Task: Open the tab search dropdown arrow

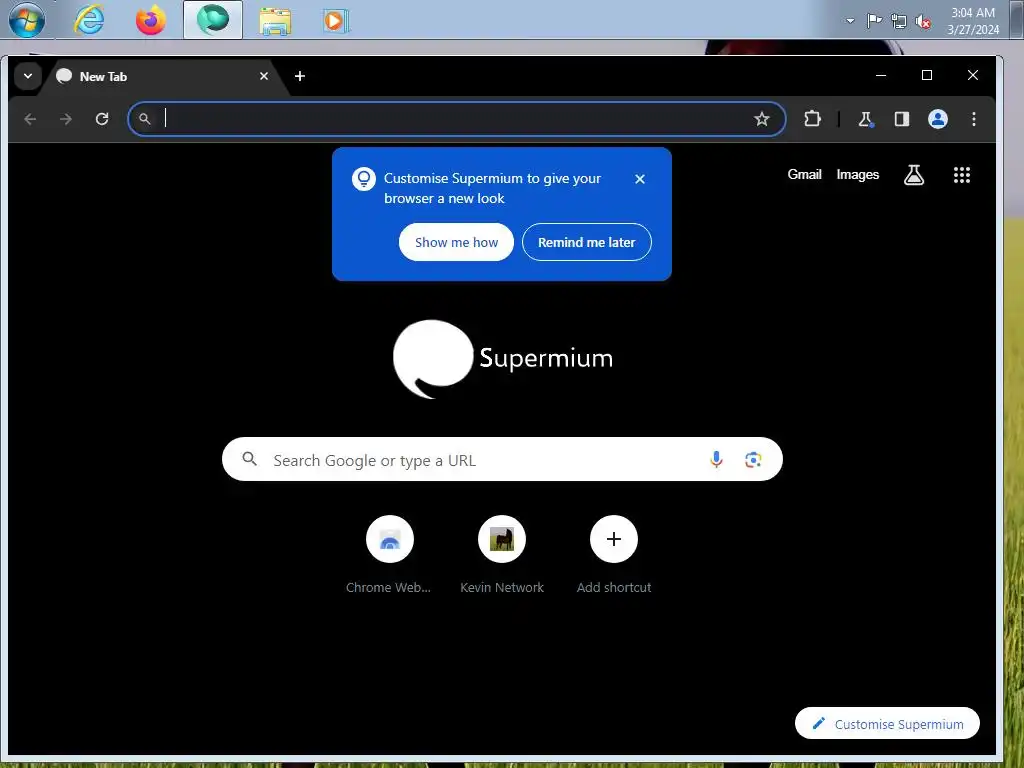Action: (x=28, y=76)
